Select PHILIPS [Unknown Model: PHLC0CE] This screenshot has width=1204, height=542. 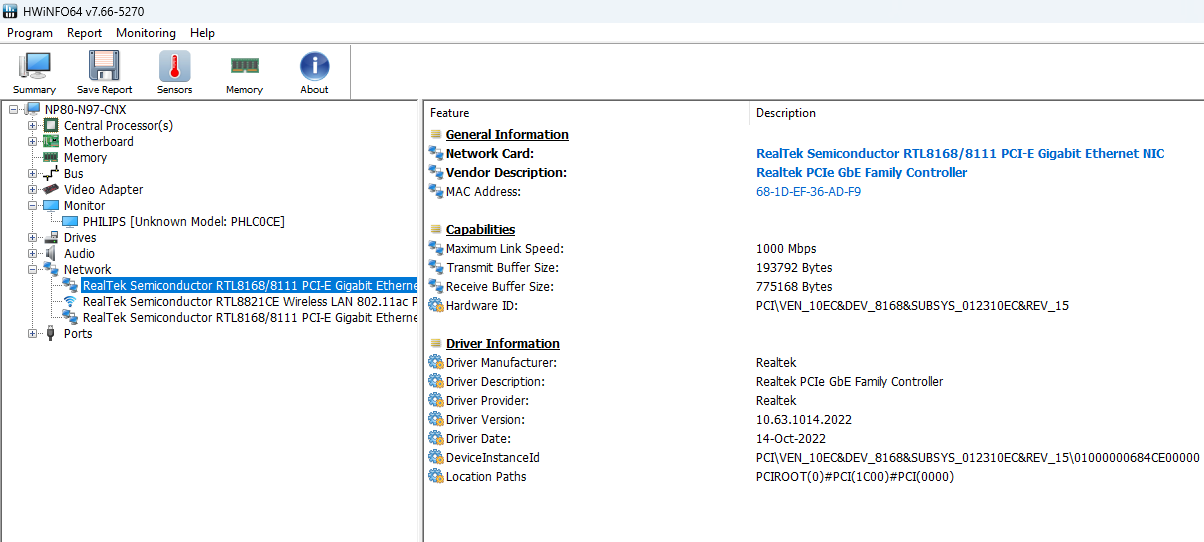click(184, 221)
